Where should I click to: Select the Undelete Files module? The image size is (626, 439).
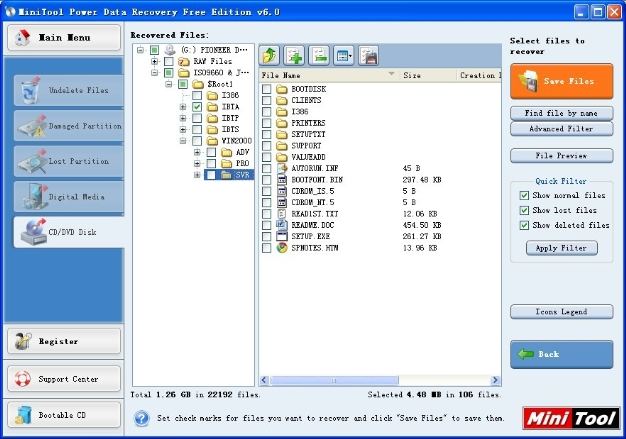[69, 90]
